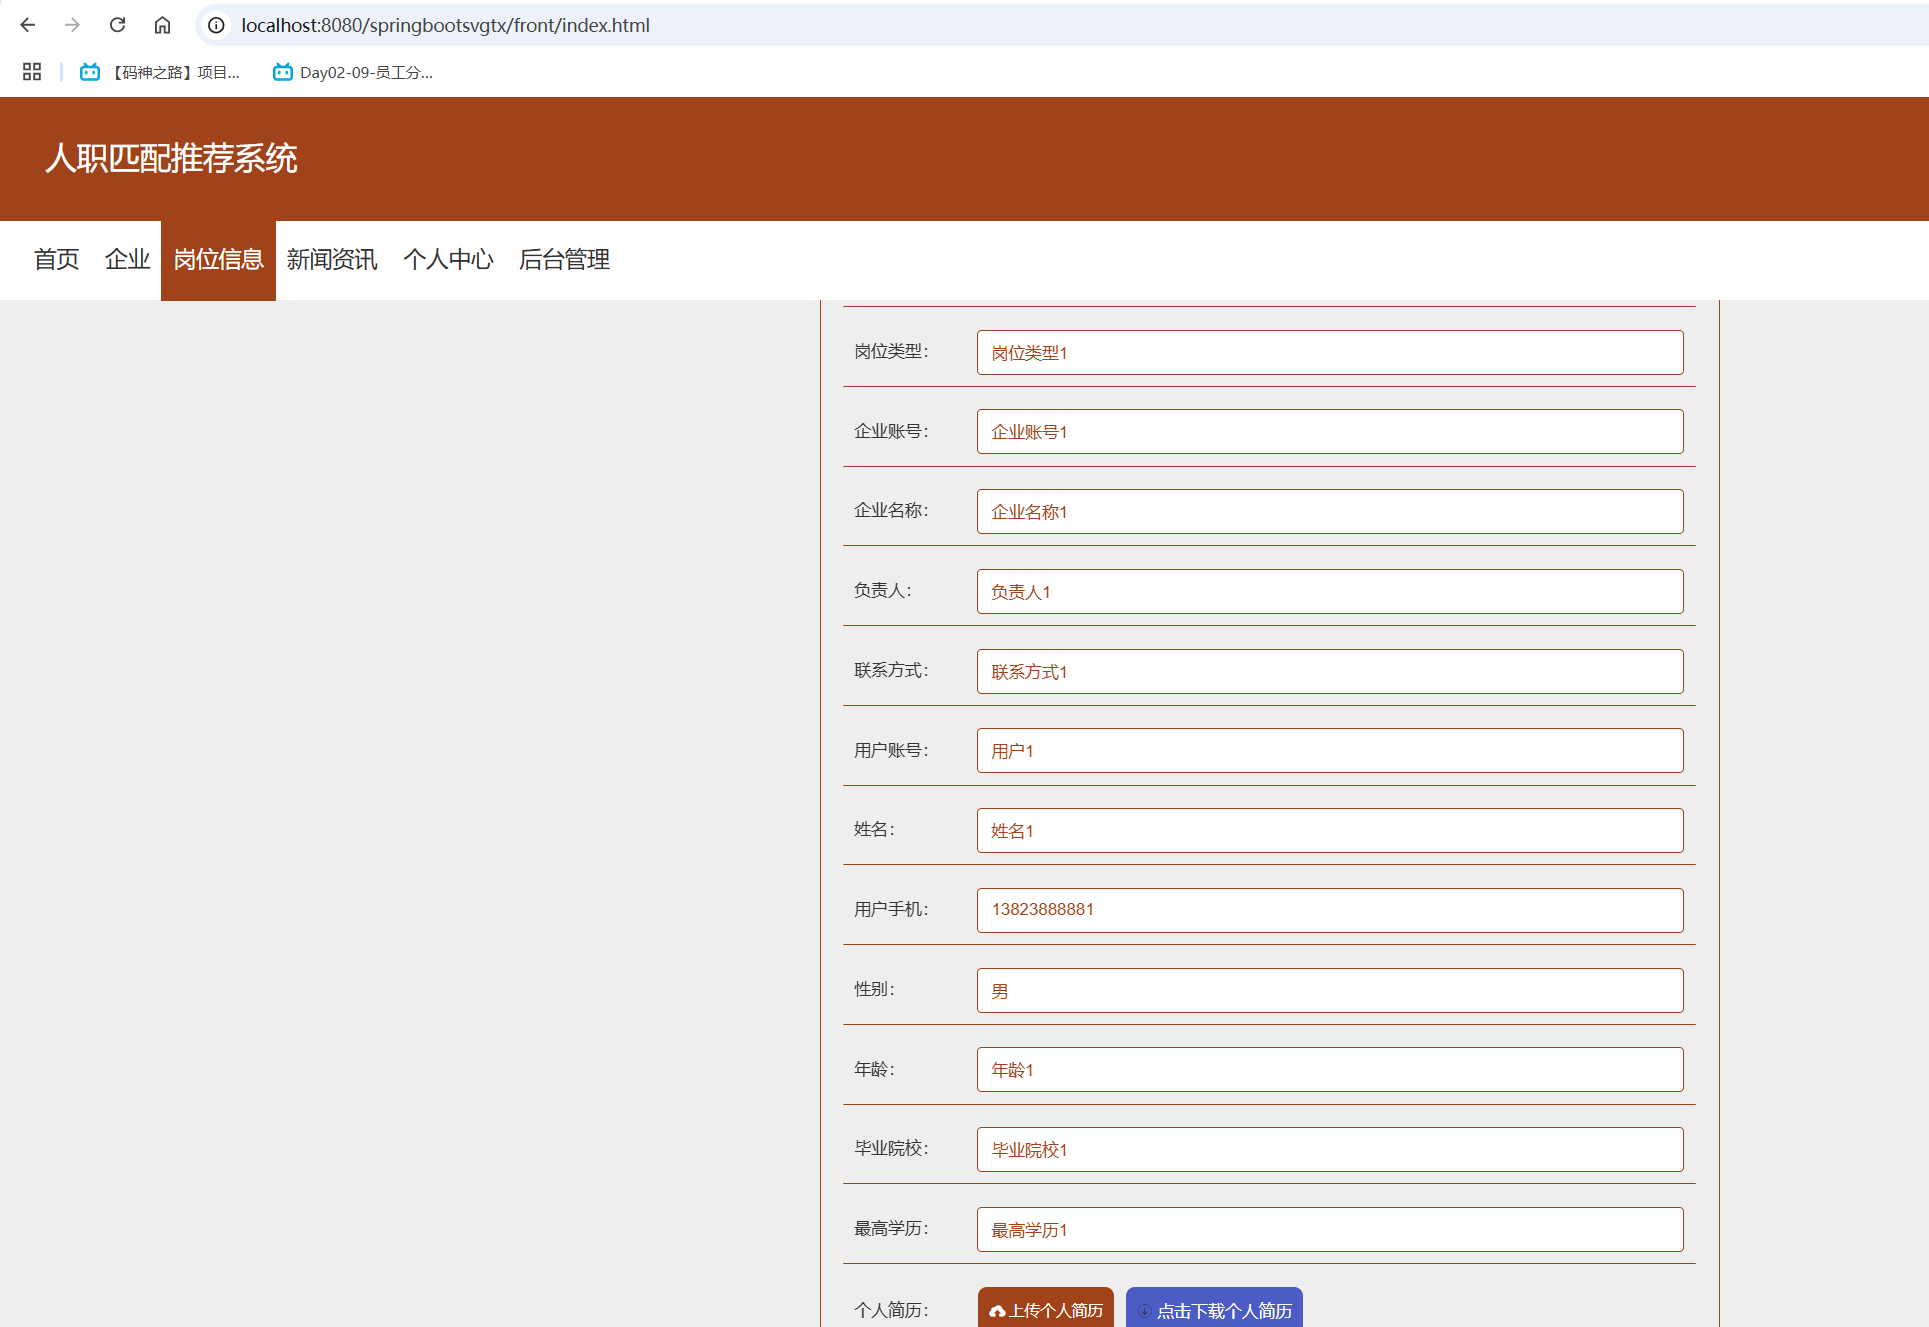The height and width of the screenshot is (1327, 1929).
Task: Click the 点击下载个人简历 download button
Action: (x=1214, y=1309)
